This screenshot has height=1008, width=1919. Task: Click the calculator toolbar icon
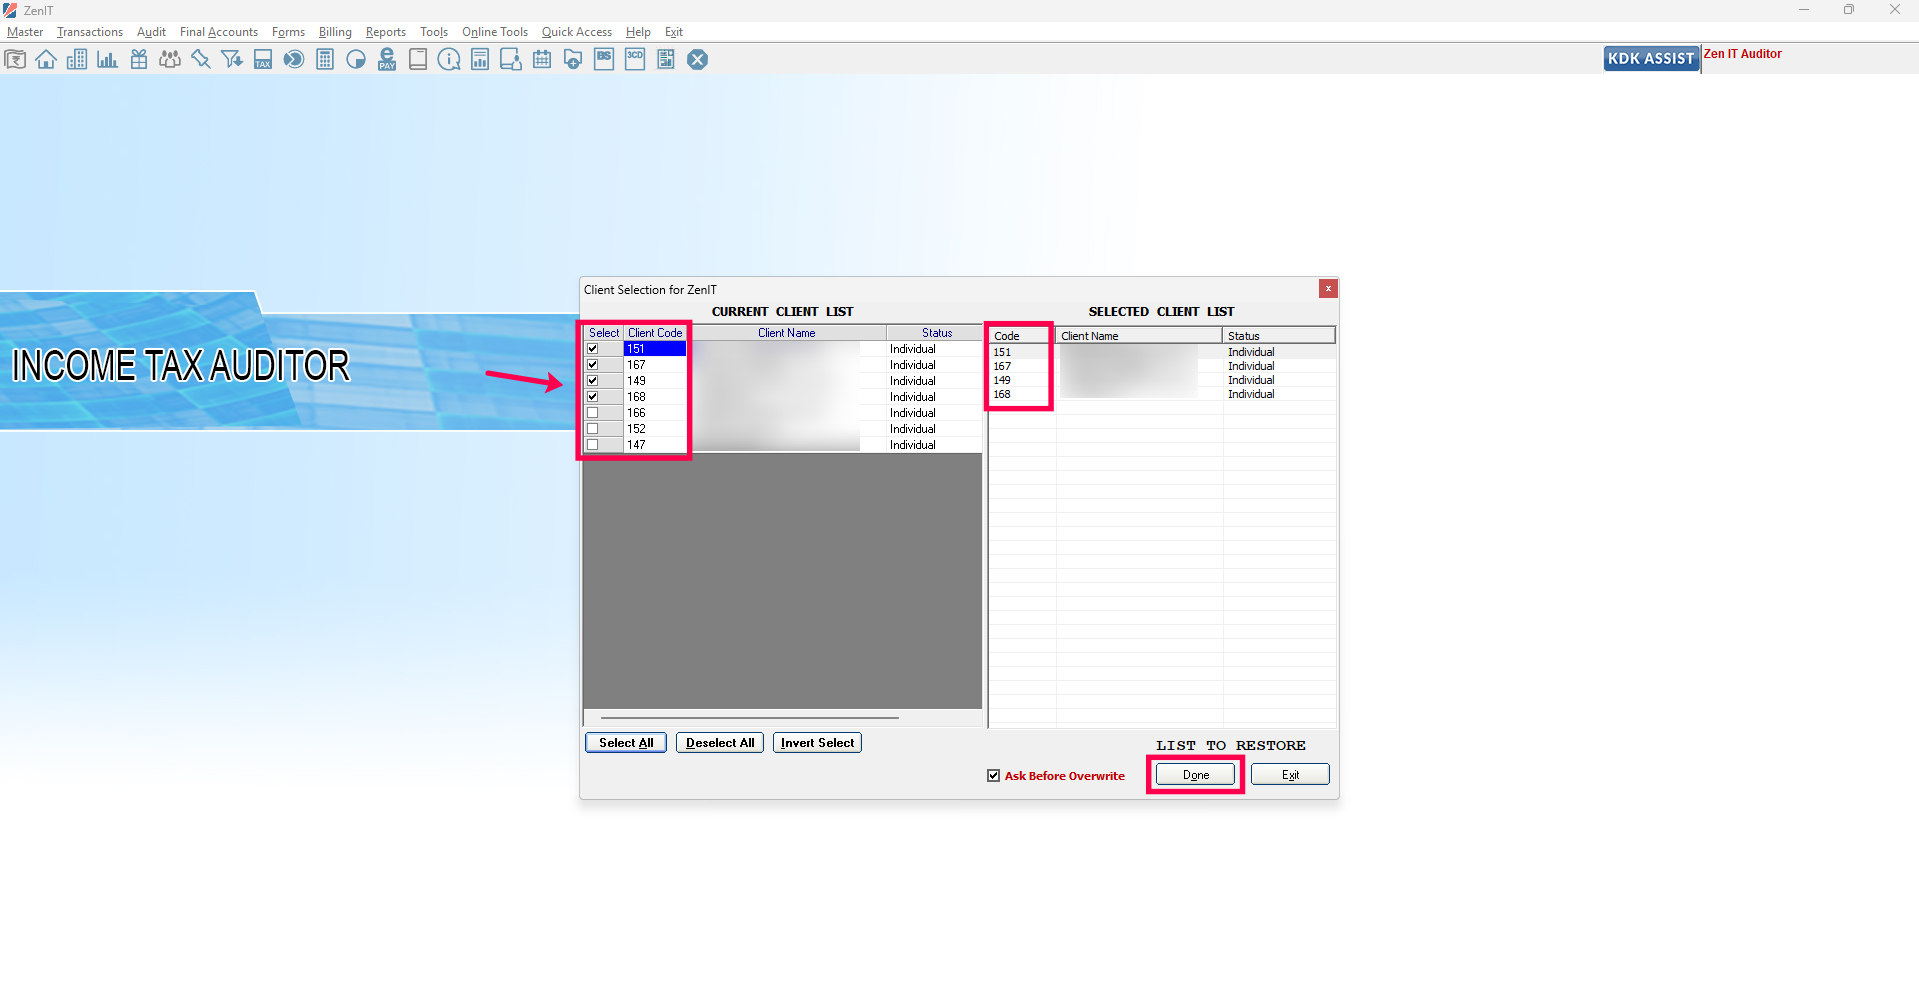point(325,60)
